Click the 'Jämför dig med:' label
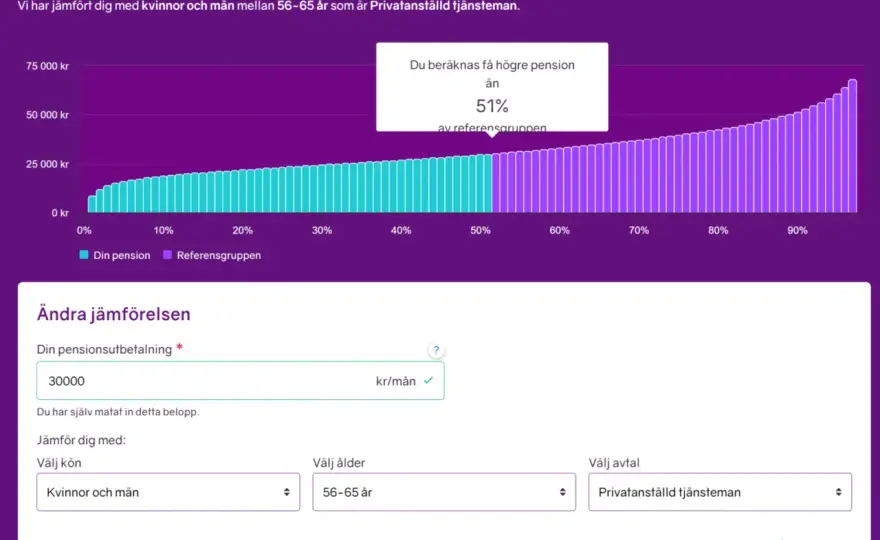 pyautogui.click(x=81, y=440)
